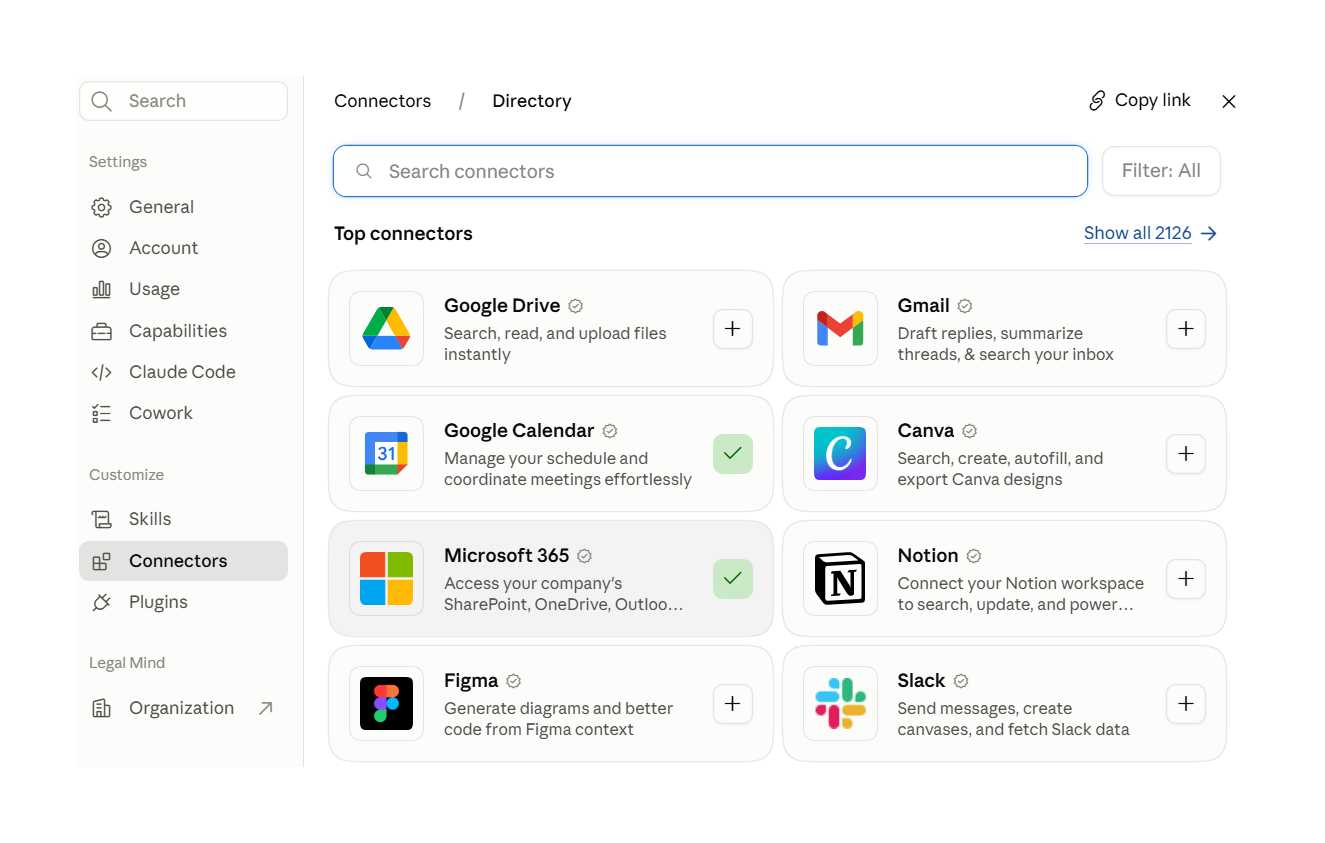Click the magnifier icon in Search connectors
This screenshot has width=1325, height=843.
tap(364, 171)
